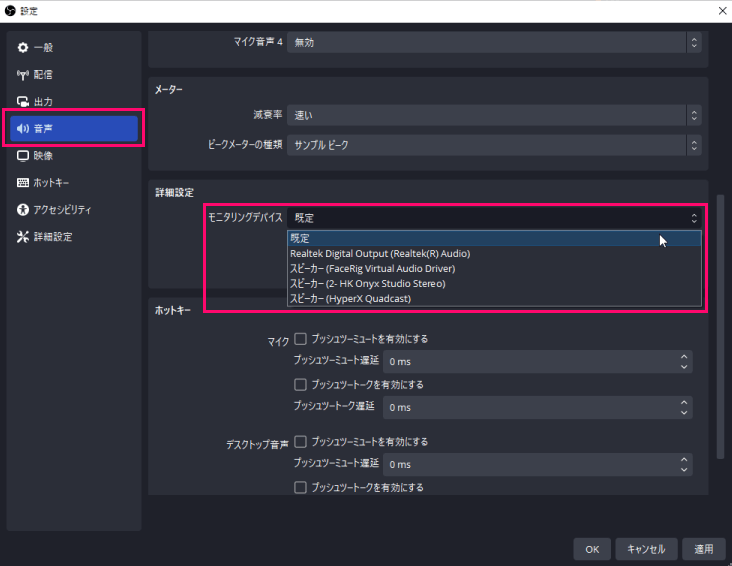
Task: Click the マイク プッシュツートーク遅延 field
Action: [x=538, y=408]
